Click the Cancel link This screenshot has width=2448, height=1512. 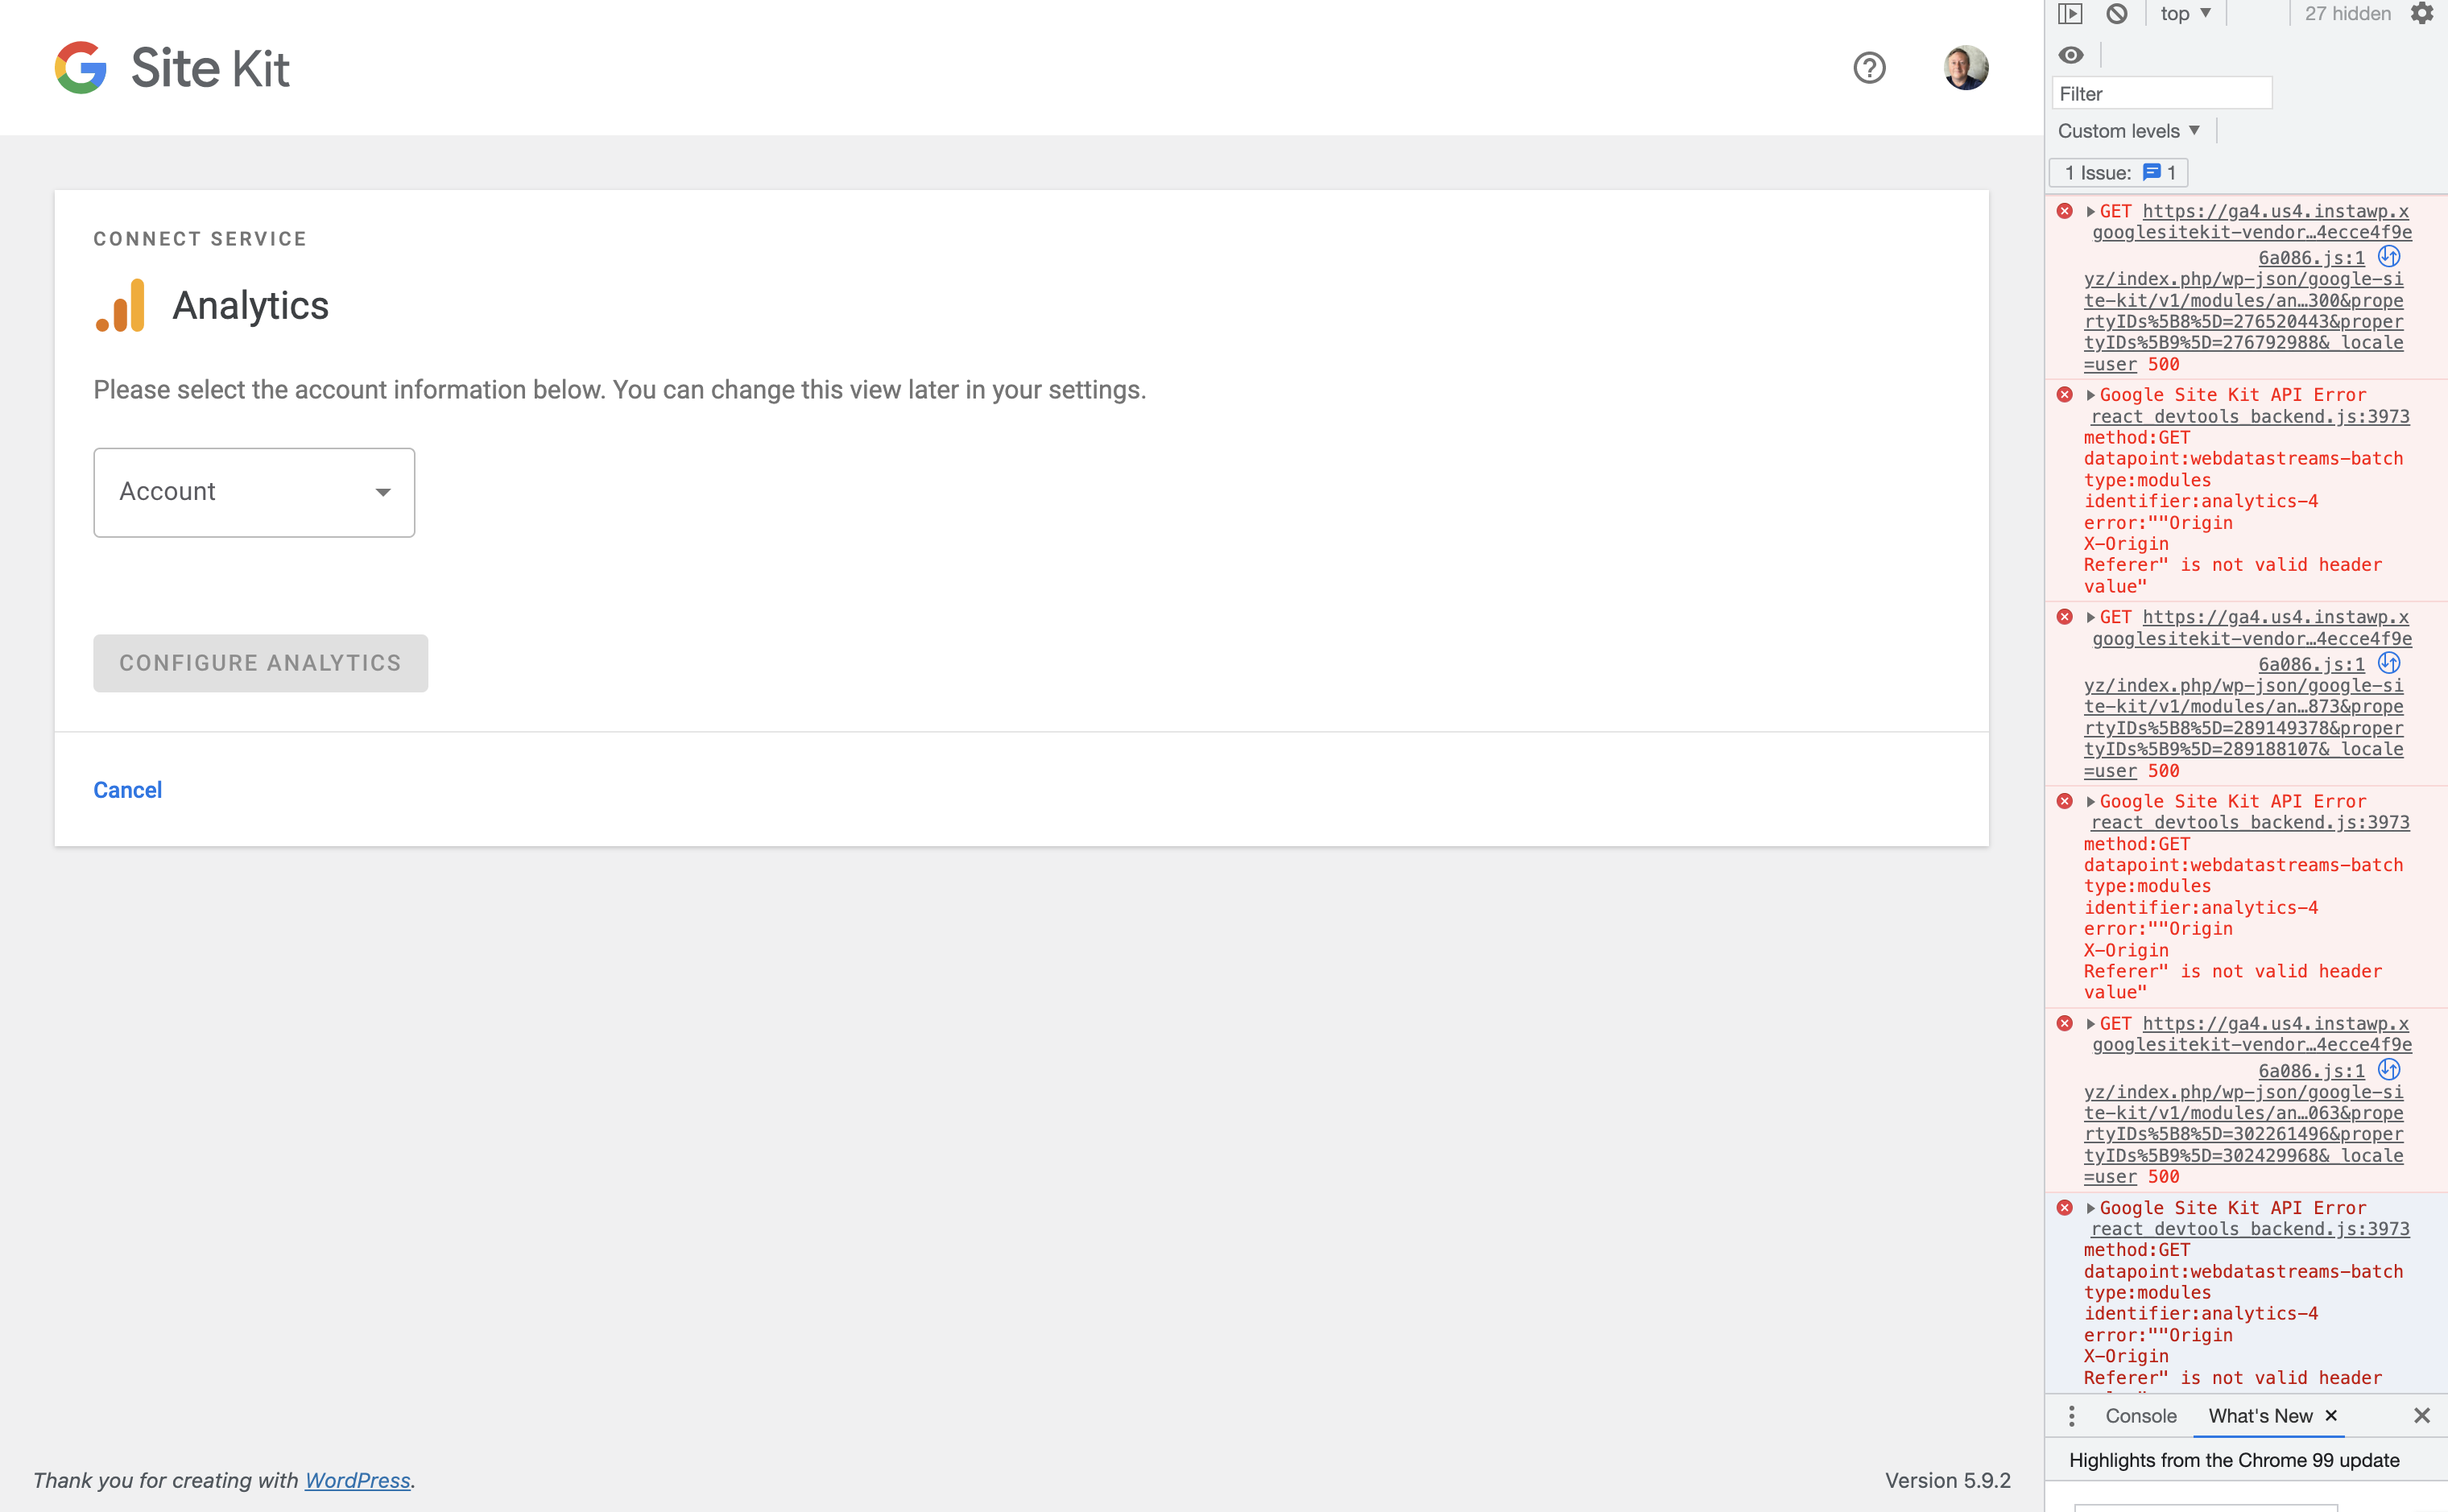coord(127,789)
